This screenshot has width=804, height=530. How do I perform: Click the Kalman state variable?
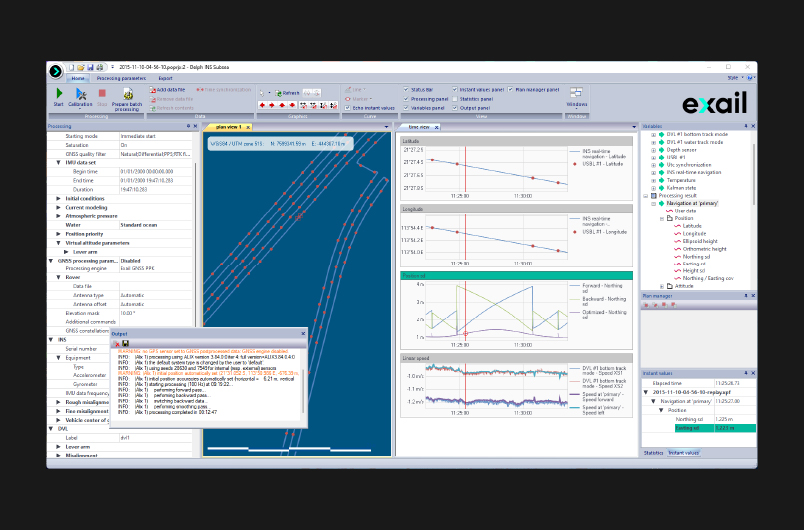pyautogui.click(x=681, y=188)
